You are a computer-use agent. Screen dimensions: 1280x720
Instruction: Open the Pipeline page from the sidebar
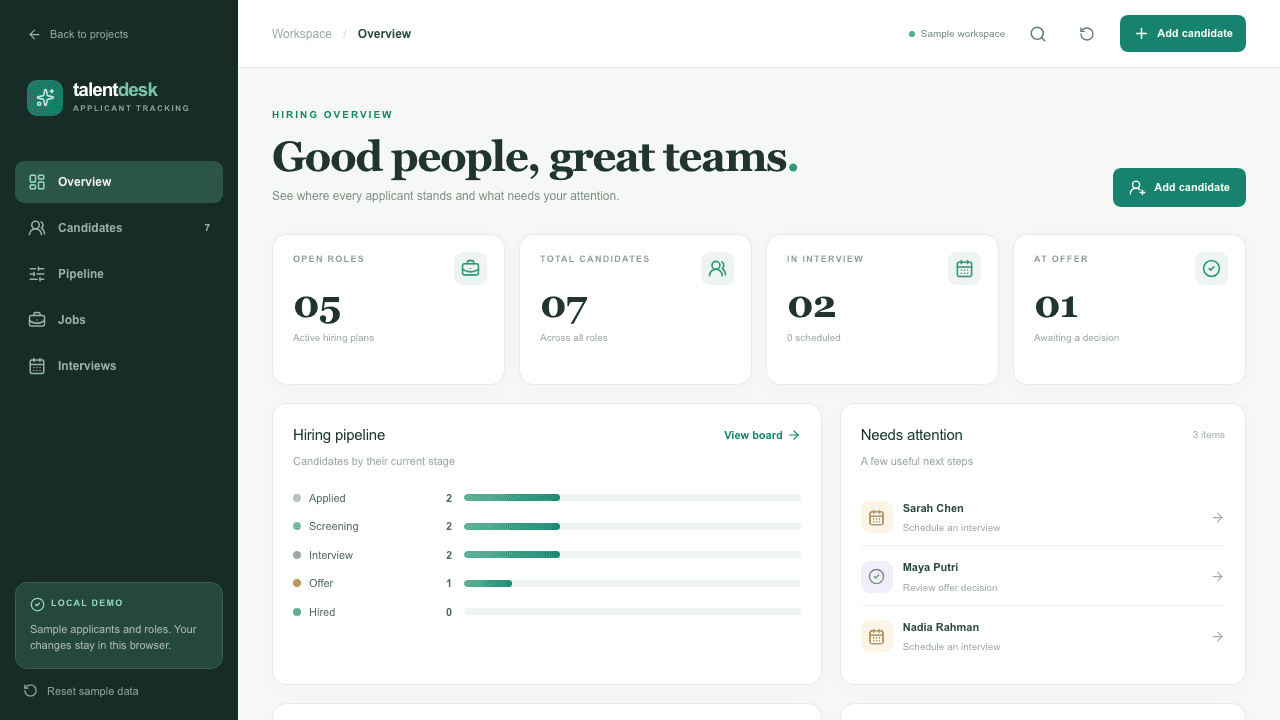coord(119,274)
